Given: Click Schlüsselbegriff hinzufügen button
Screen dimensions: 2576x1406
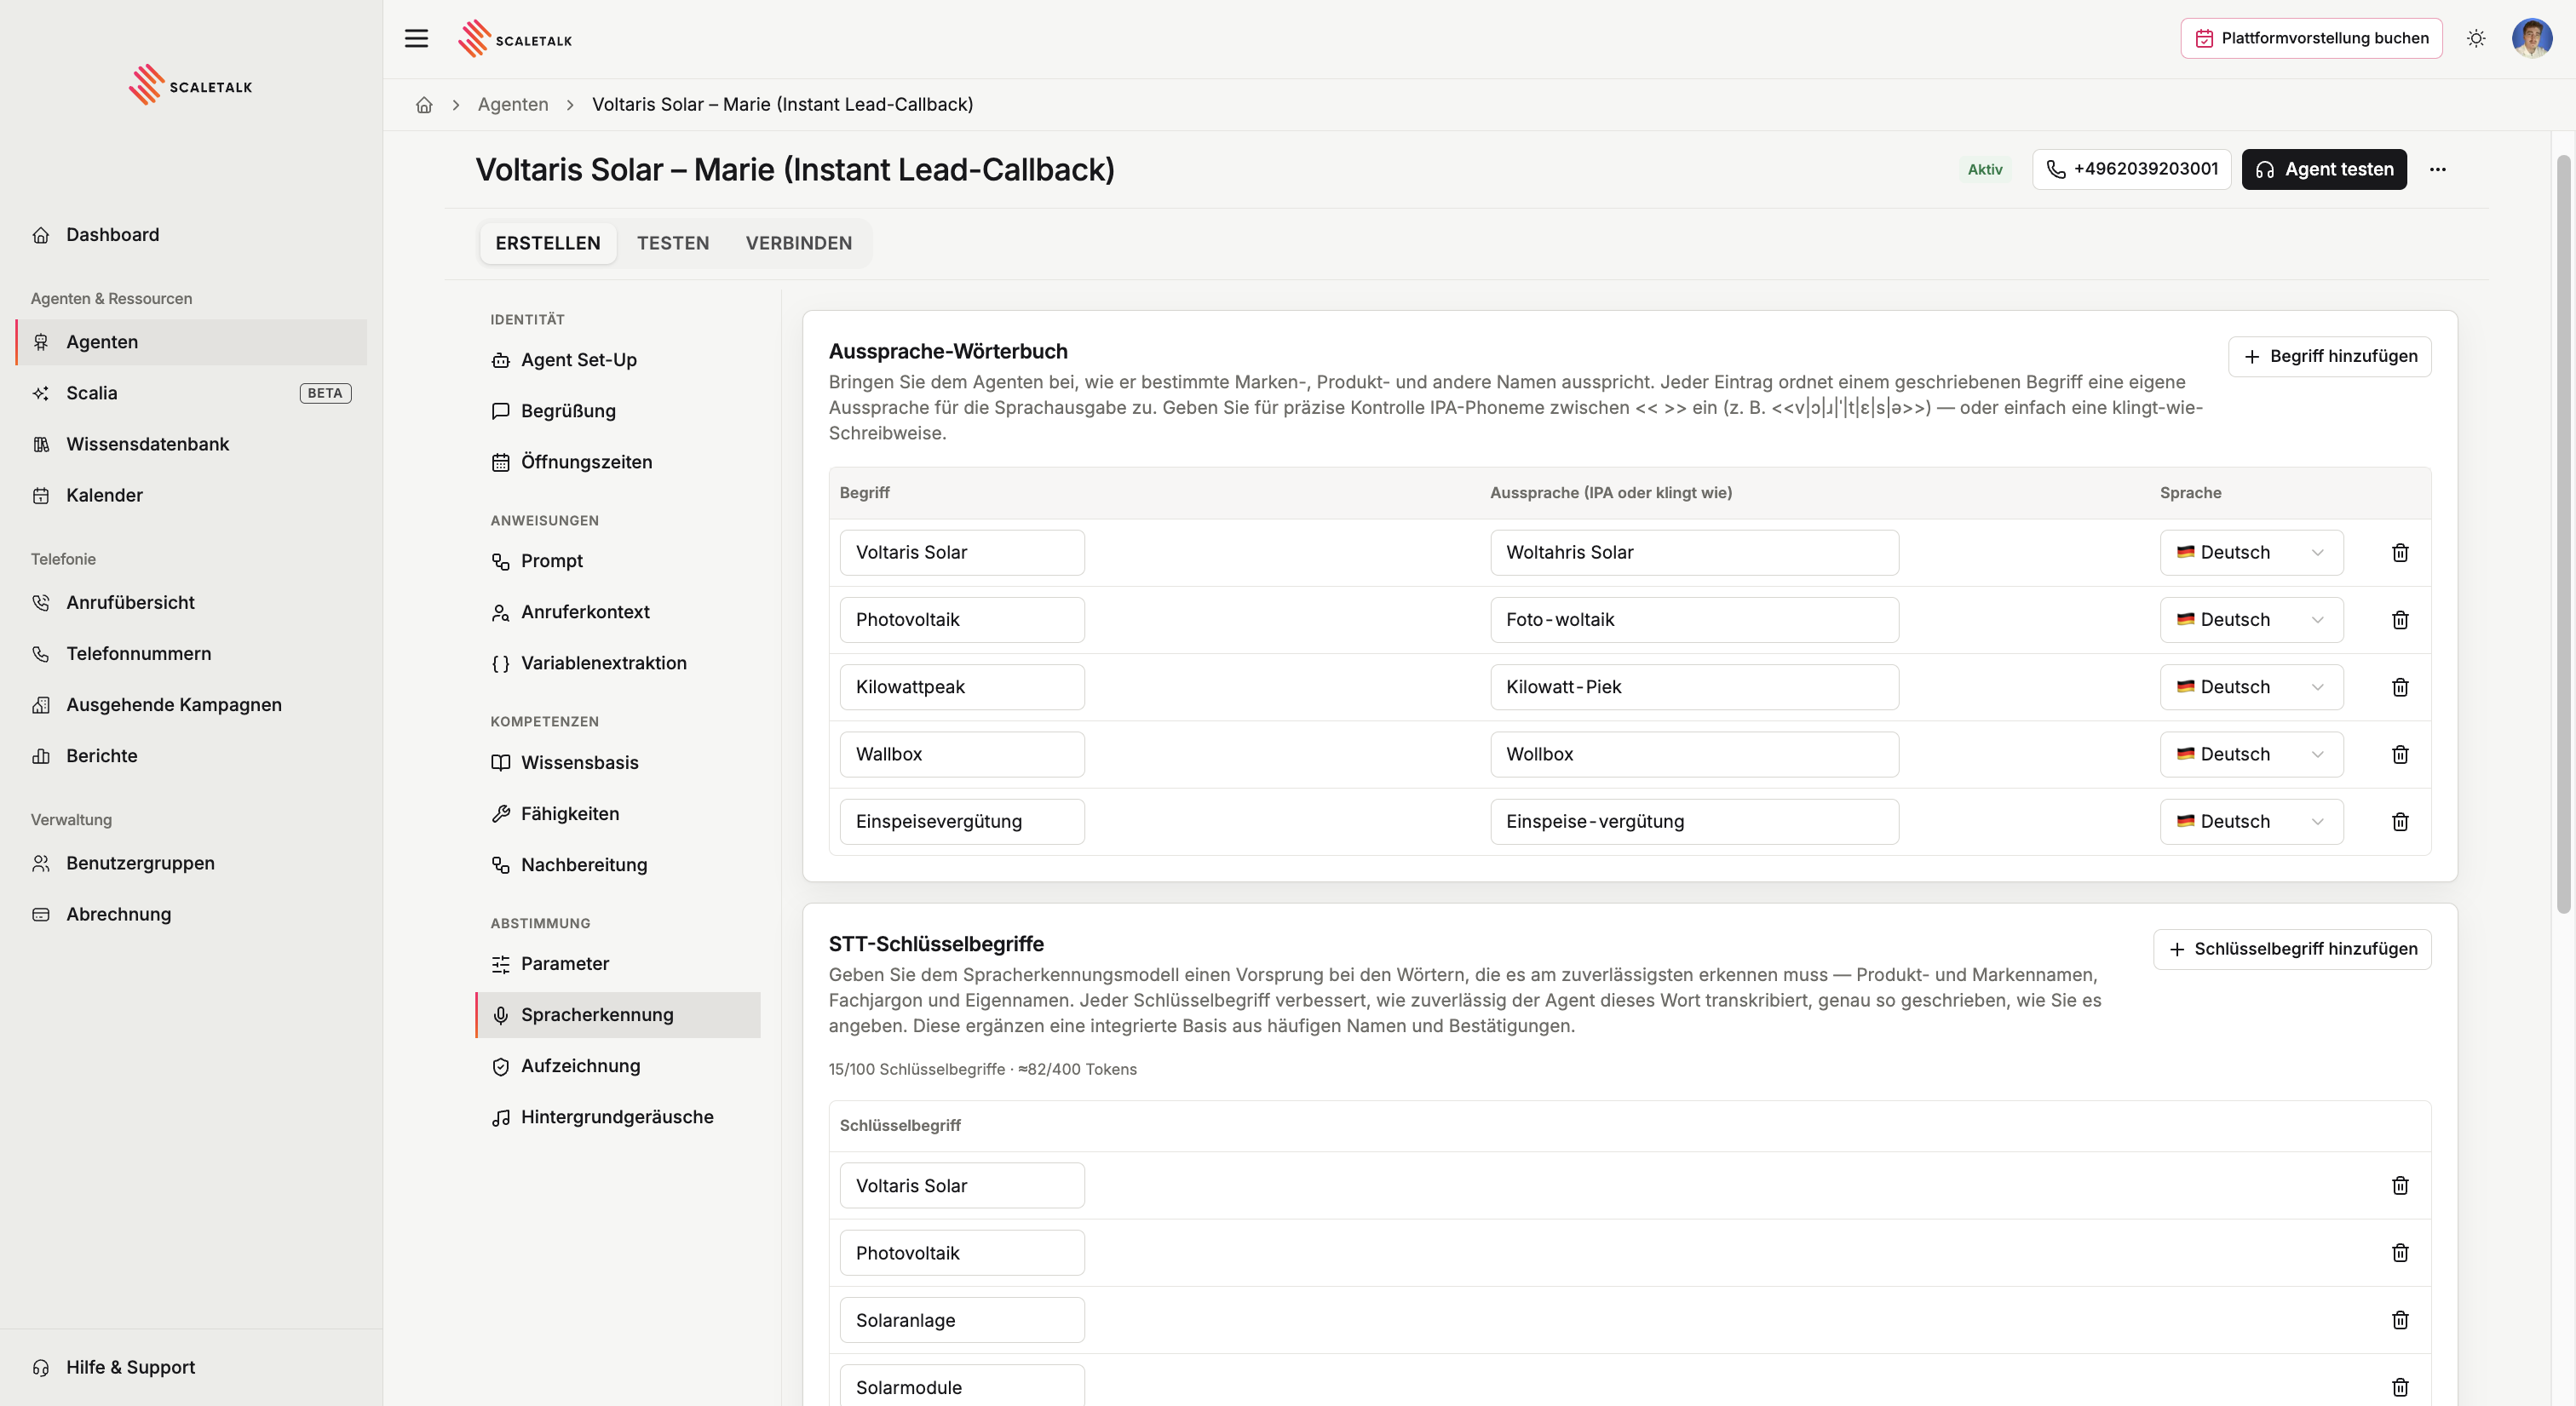Looking at the screenshot, I should [2292, 949].
